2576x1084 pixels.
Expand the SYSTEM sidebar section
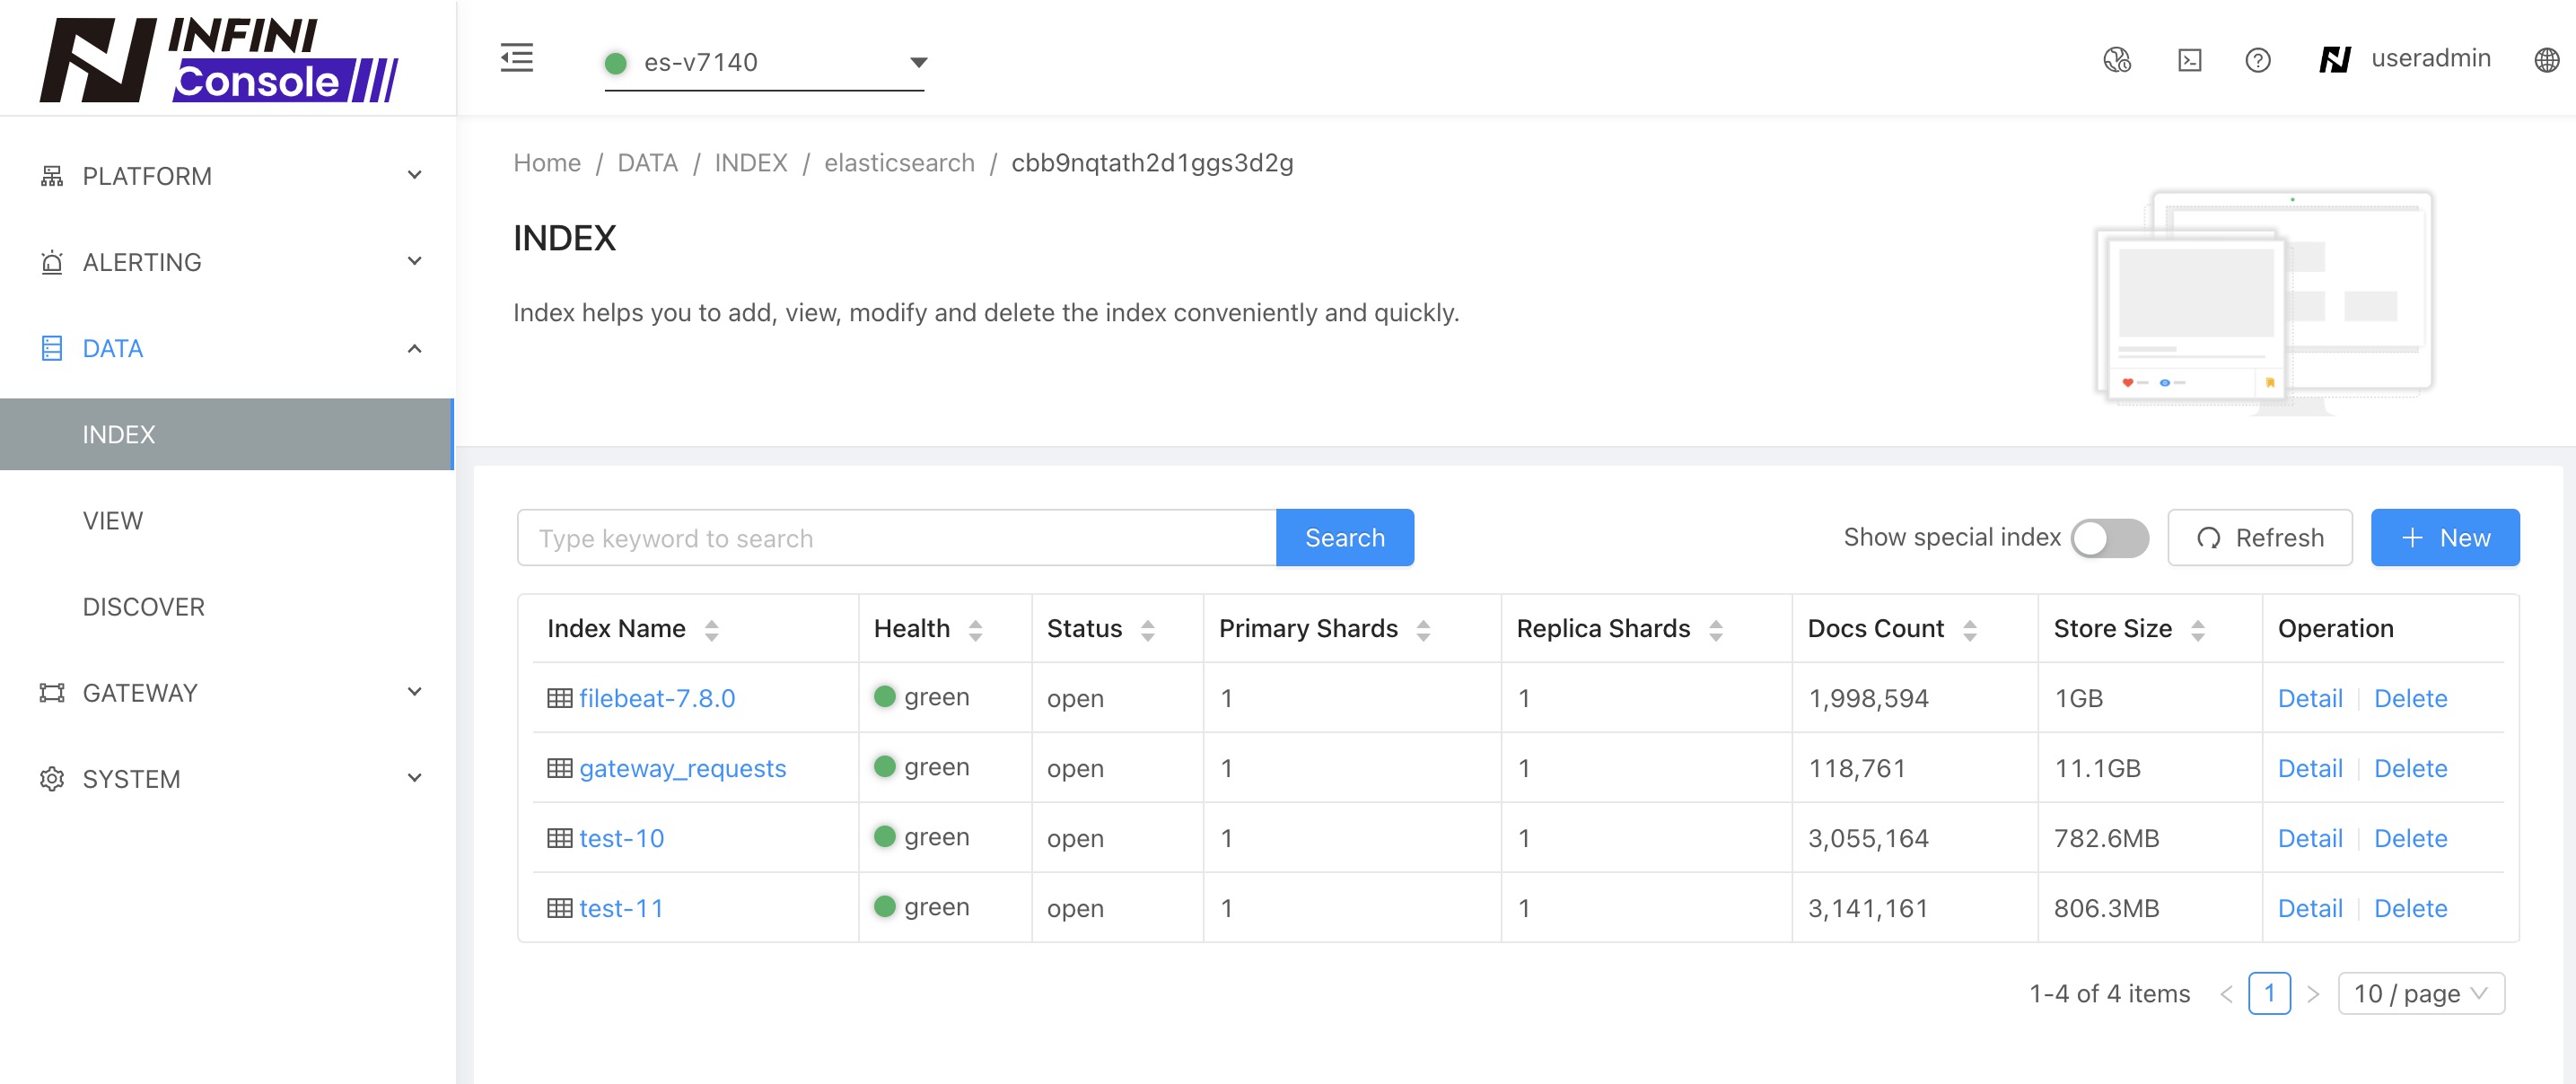(228, 777)
